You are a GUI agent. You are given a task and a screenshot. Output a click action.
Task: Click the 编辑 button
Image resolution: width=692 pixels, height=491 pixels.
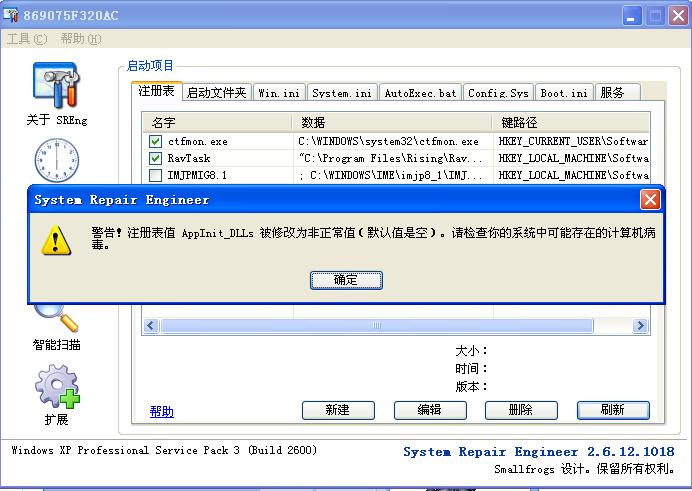click(x=430, y=410)
